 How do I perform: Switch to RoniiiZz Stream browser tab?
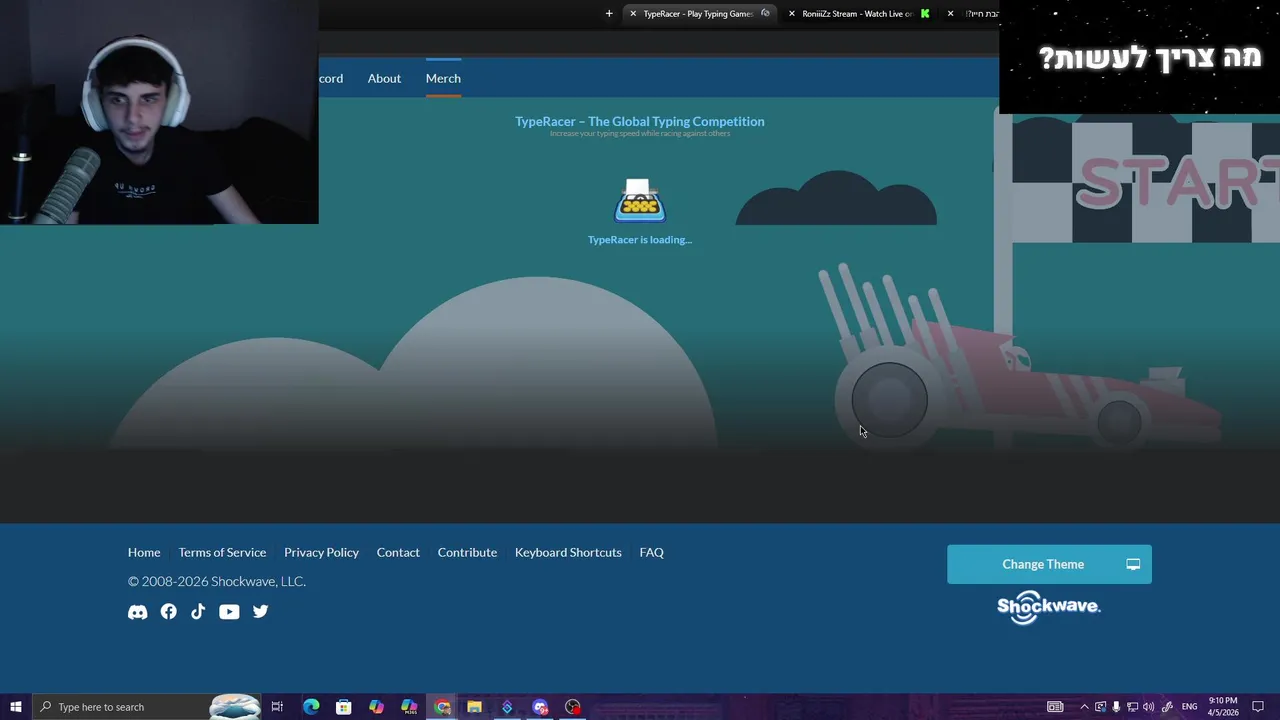[857, 14]
